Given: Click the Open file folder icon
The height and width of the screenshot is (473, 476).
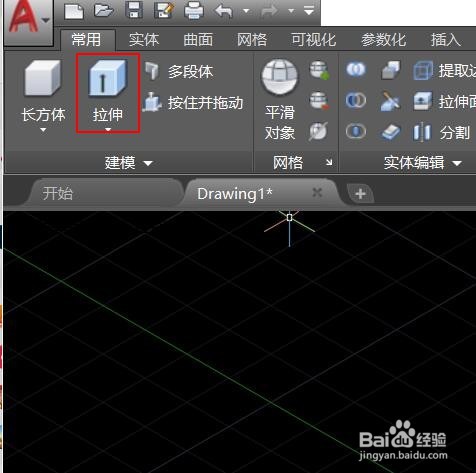Looking at the screenshot, I should 104,10.
